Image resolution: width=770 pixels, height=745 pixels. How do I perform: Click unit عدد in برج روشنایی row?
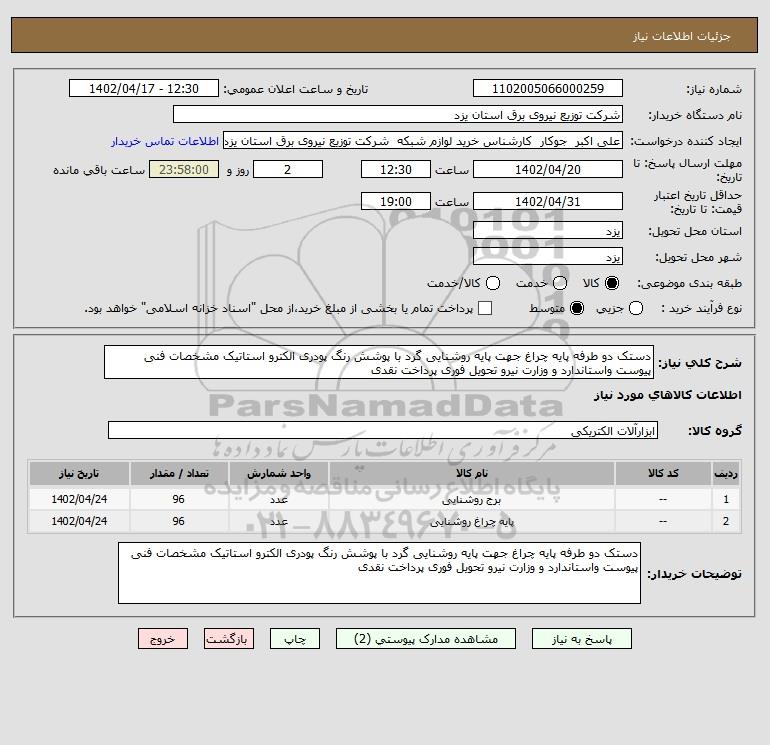[x=278, y=499]
